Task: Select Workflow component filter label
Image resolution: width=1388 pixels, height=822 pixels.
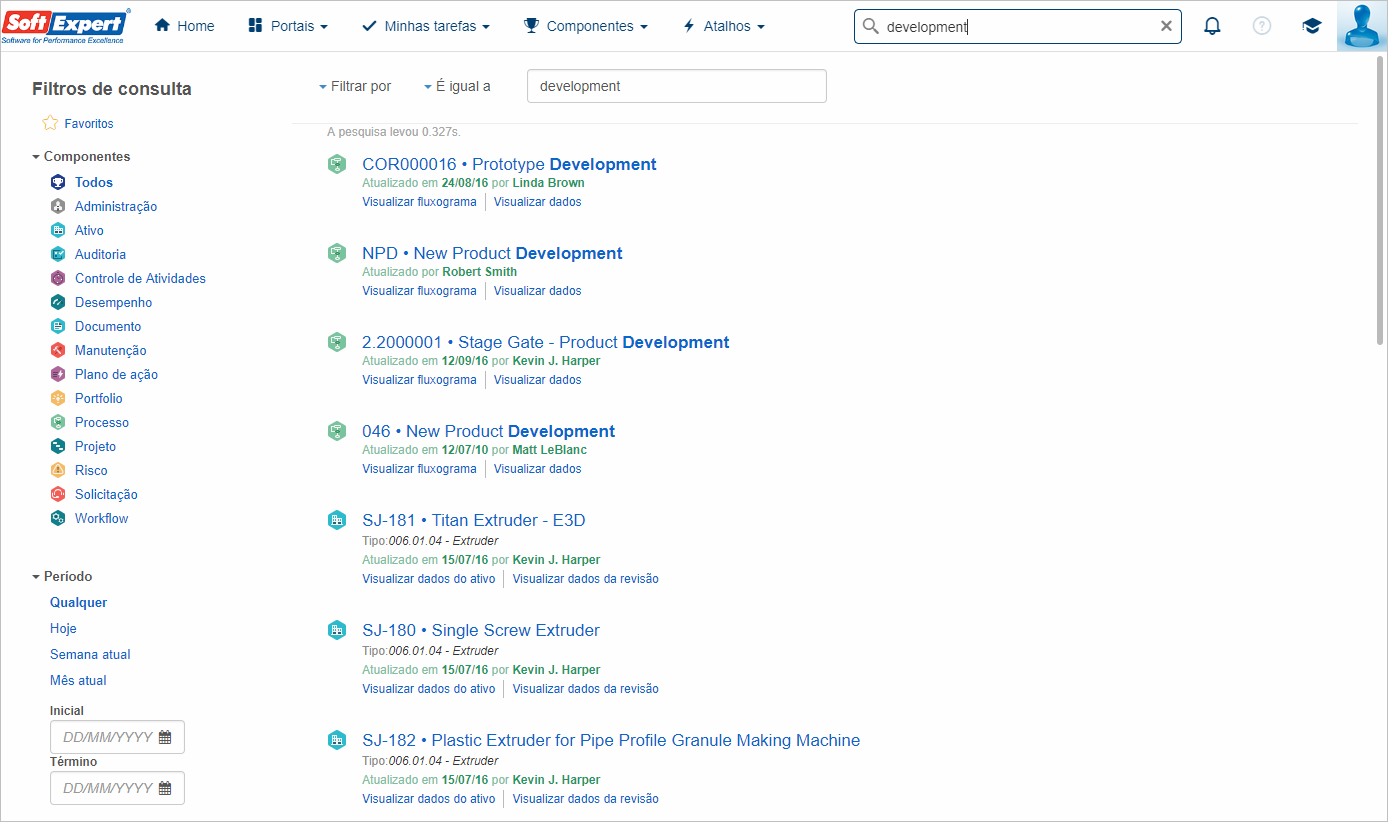Action: pos(102,518)
